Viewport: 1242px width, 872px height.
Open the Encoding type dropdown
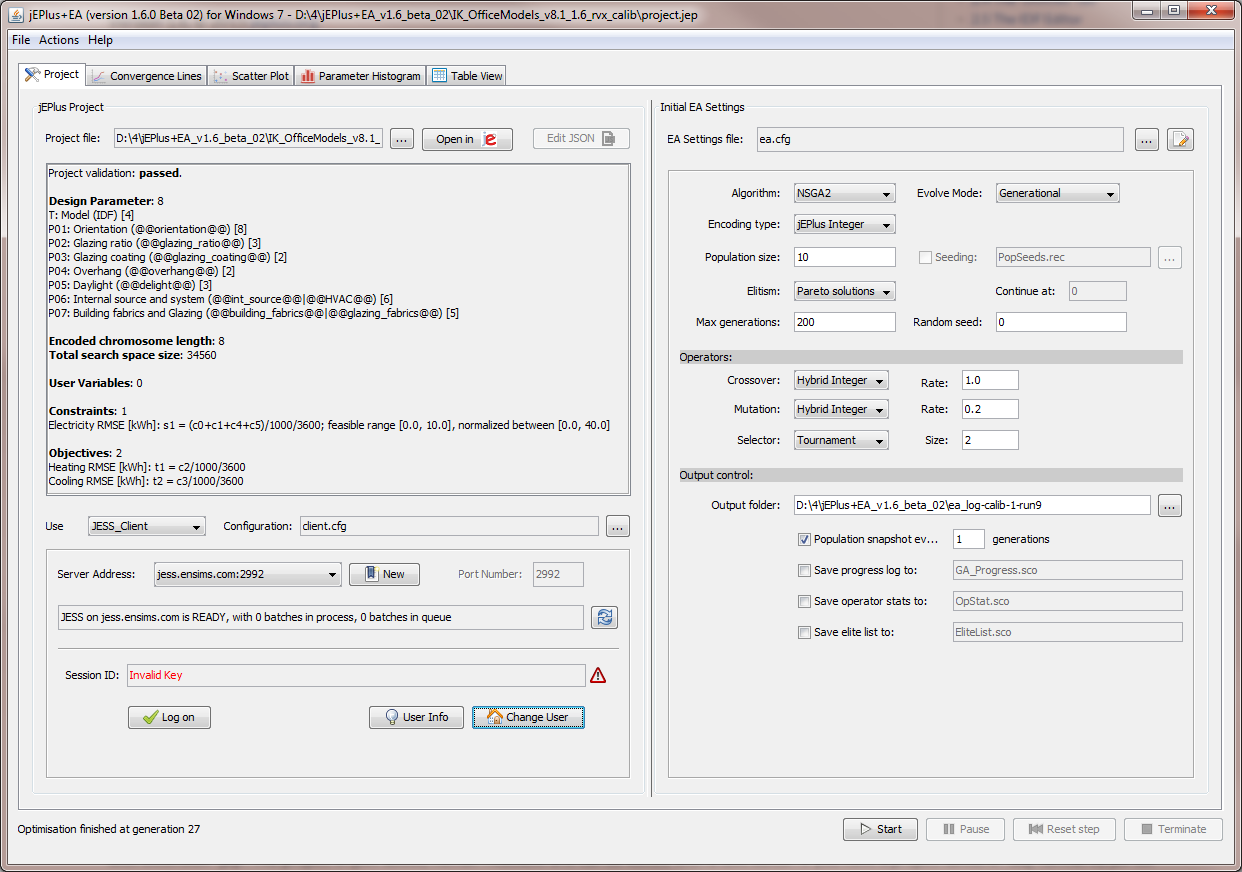point(844,225)
